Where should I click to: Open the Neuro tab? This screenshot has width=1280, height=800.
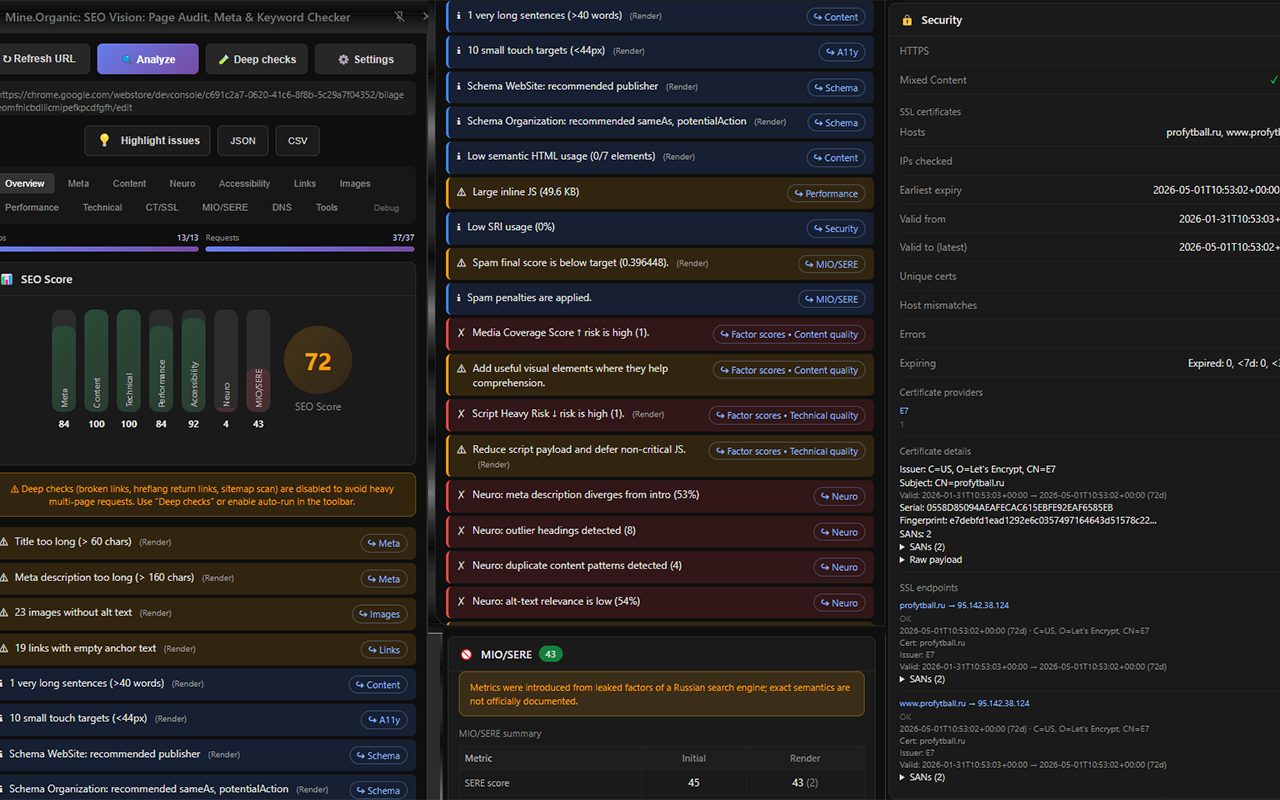point(182,184)
